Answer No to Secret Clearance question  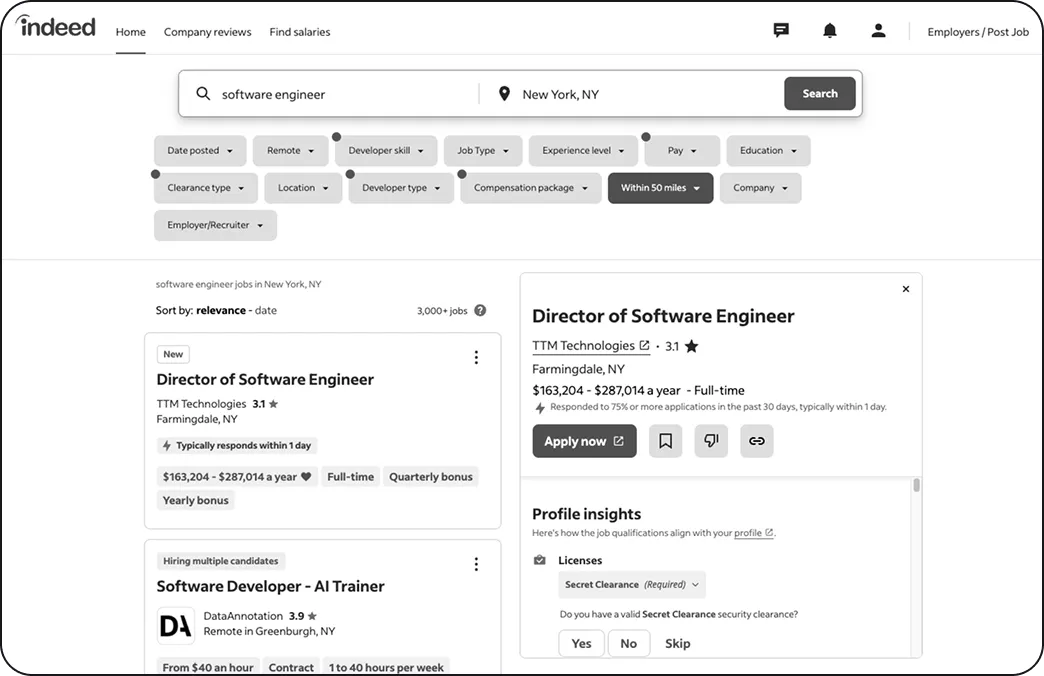pyautogui.click(x=629, y=643)
